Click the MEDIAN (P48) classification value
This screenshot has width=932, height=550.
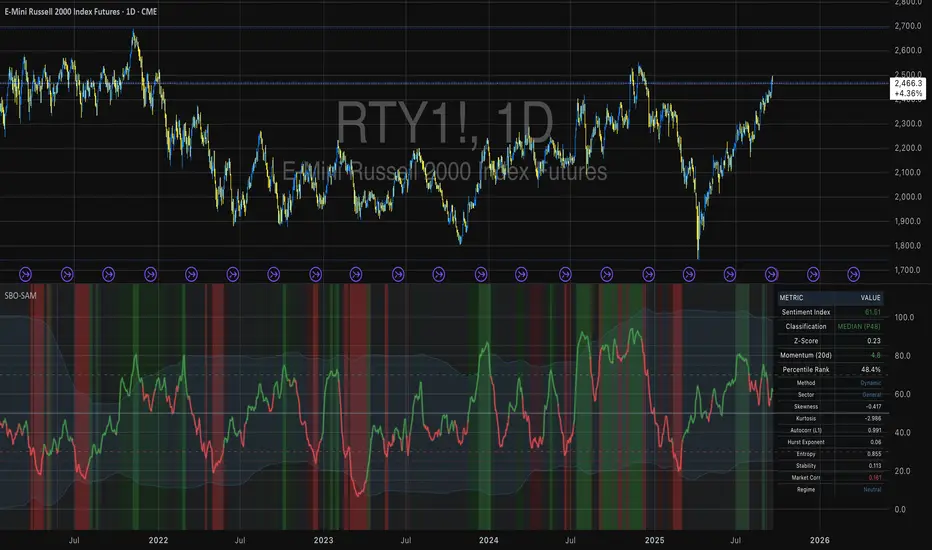point(859,326)
